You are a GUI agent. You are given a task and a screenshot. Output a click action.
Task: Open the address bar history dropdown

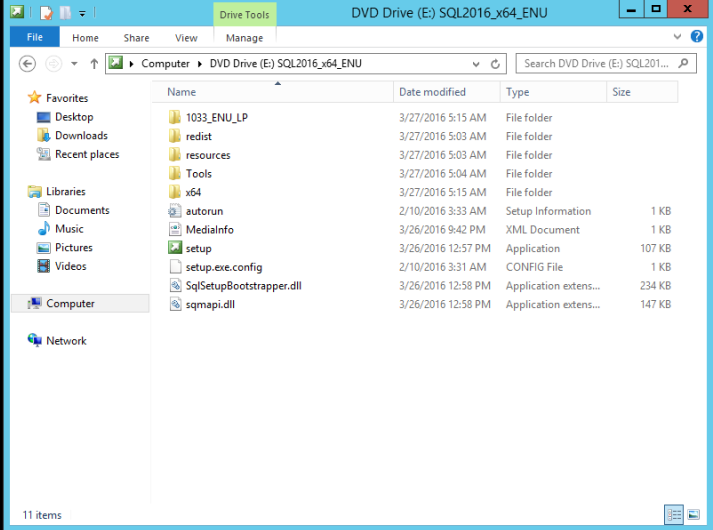coord(476,64)
